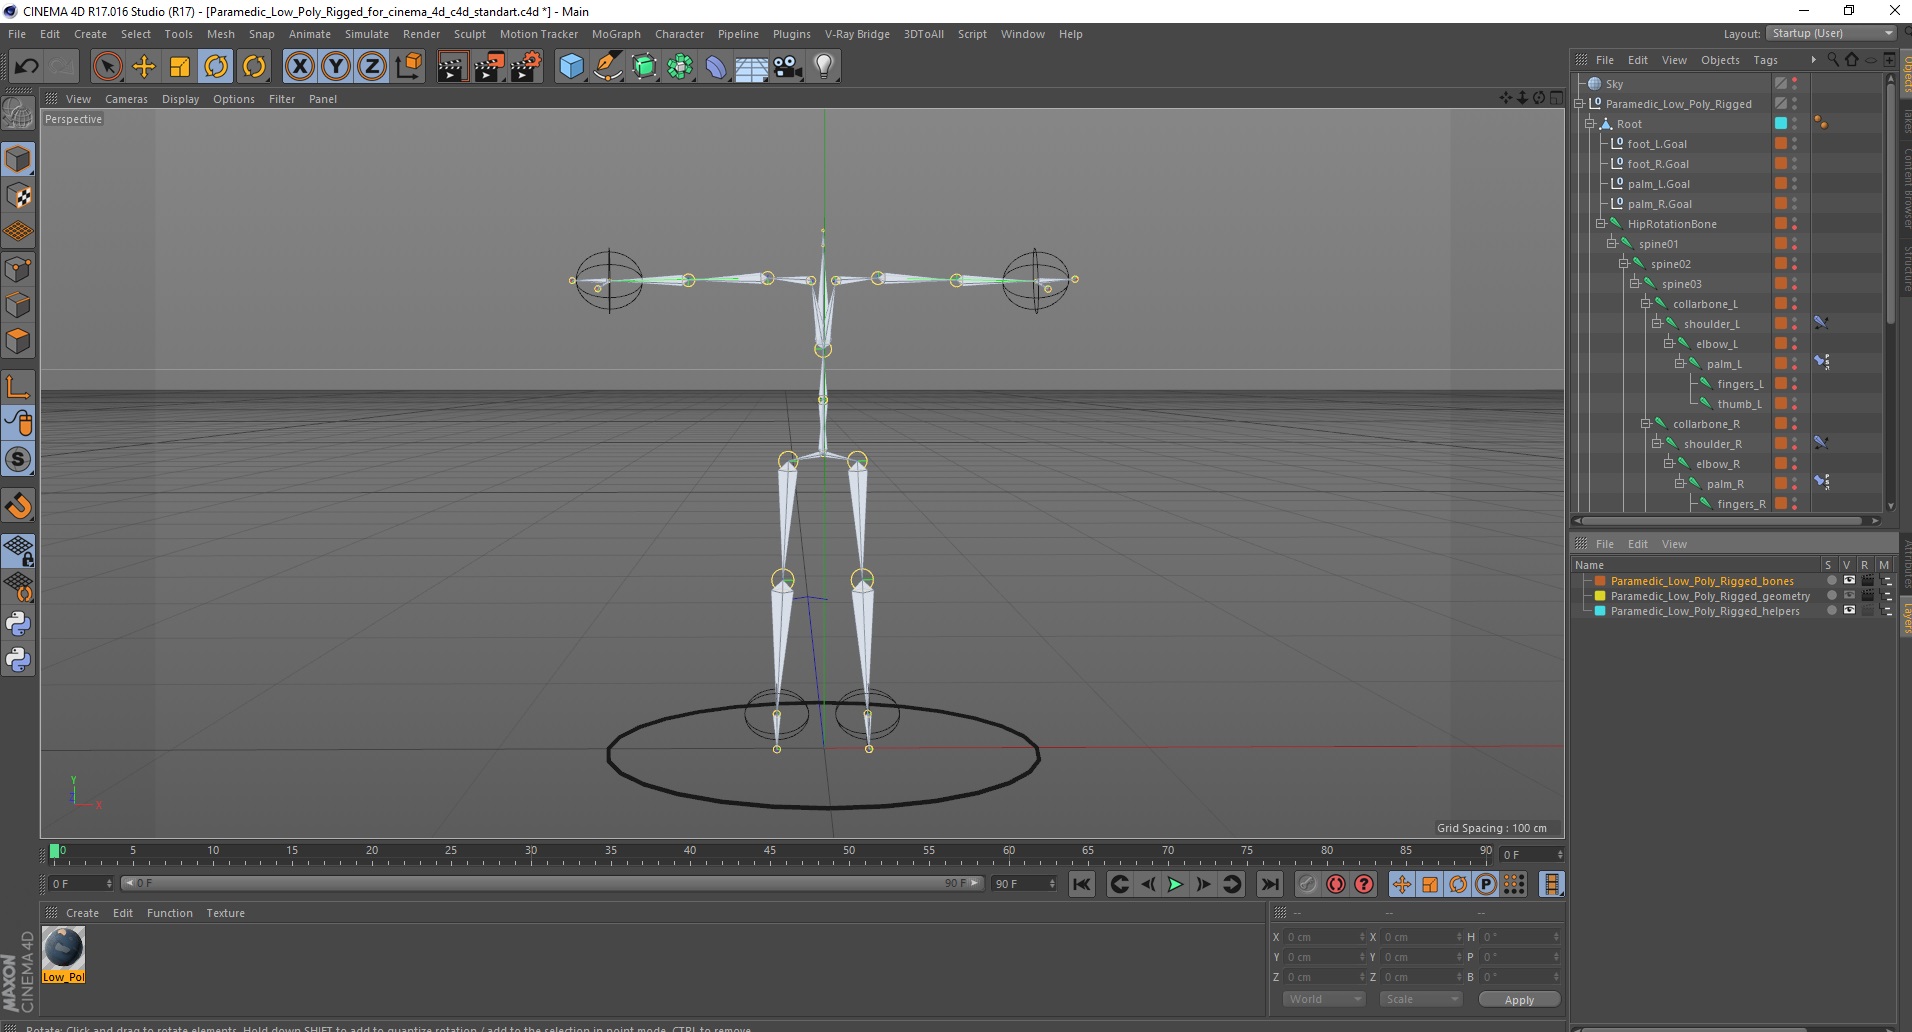This screenshot has height=1032, width=1912.
Task: Switch to Polygons mode
Action: click(18, 341)
